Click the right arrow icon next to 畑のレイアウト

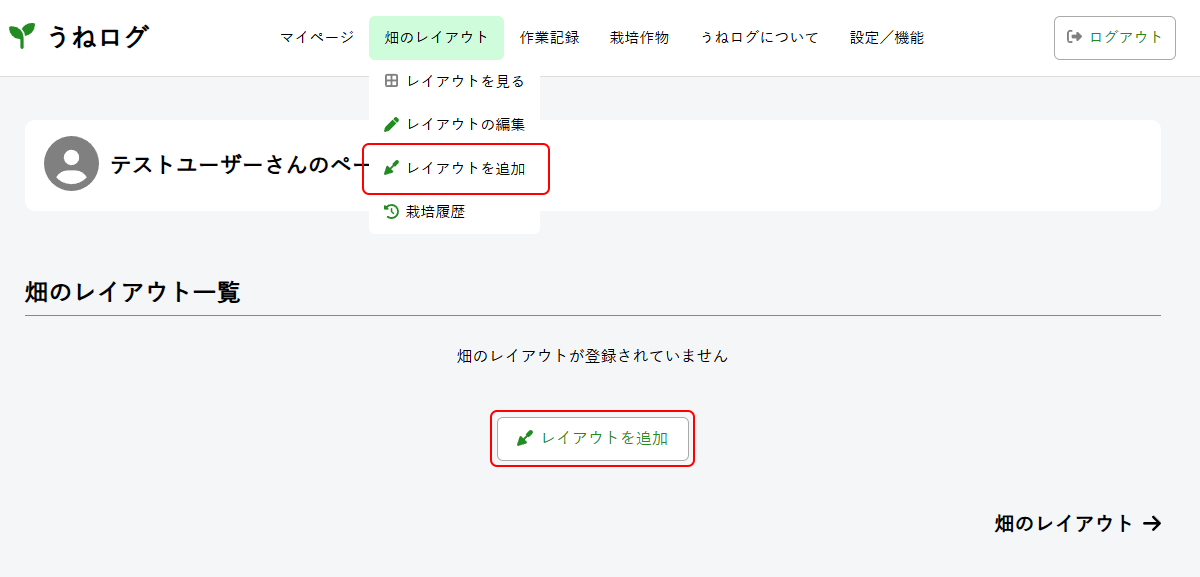coord(1152,523)
